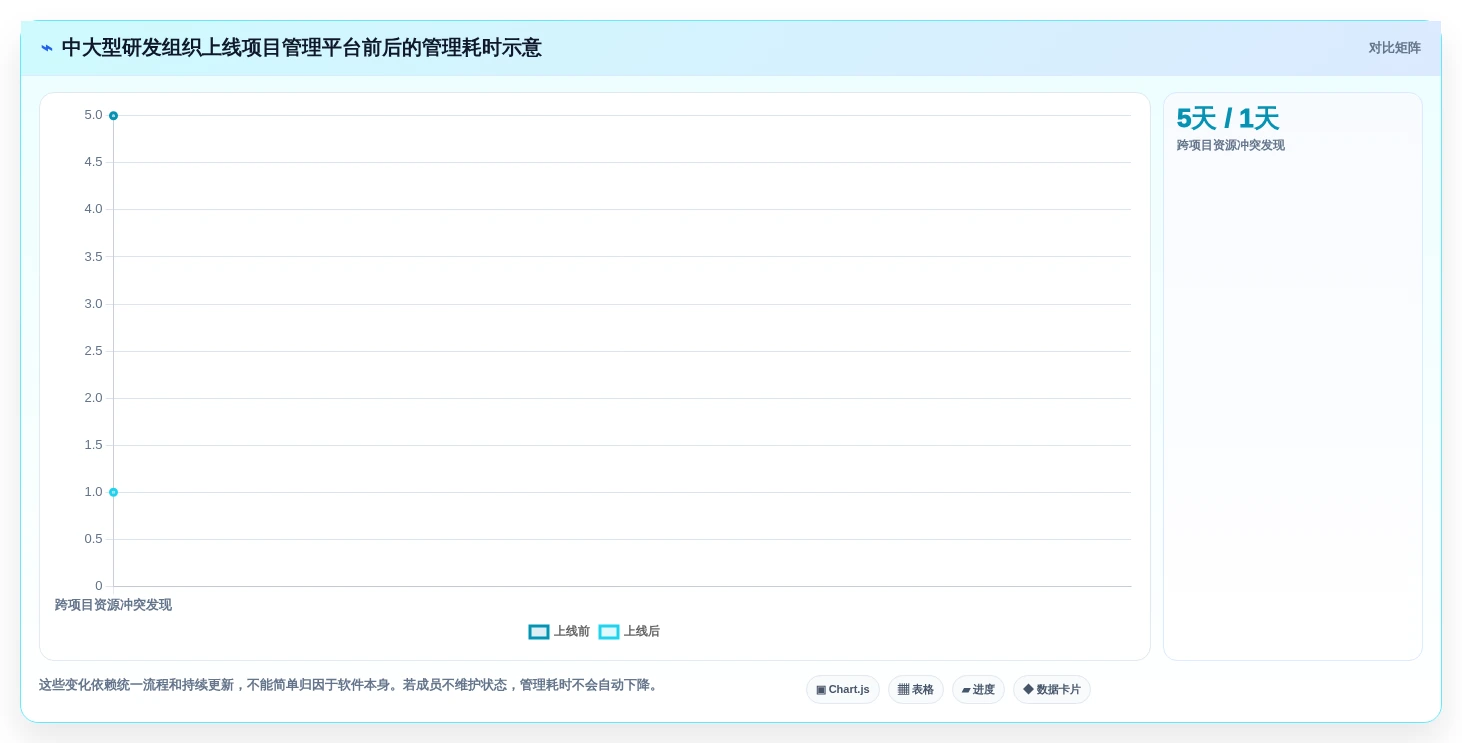Click the Chart.js tag chip
1462x743 pixels.
[x=843, y=690]
